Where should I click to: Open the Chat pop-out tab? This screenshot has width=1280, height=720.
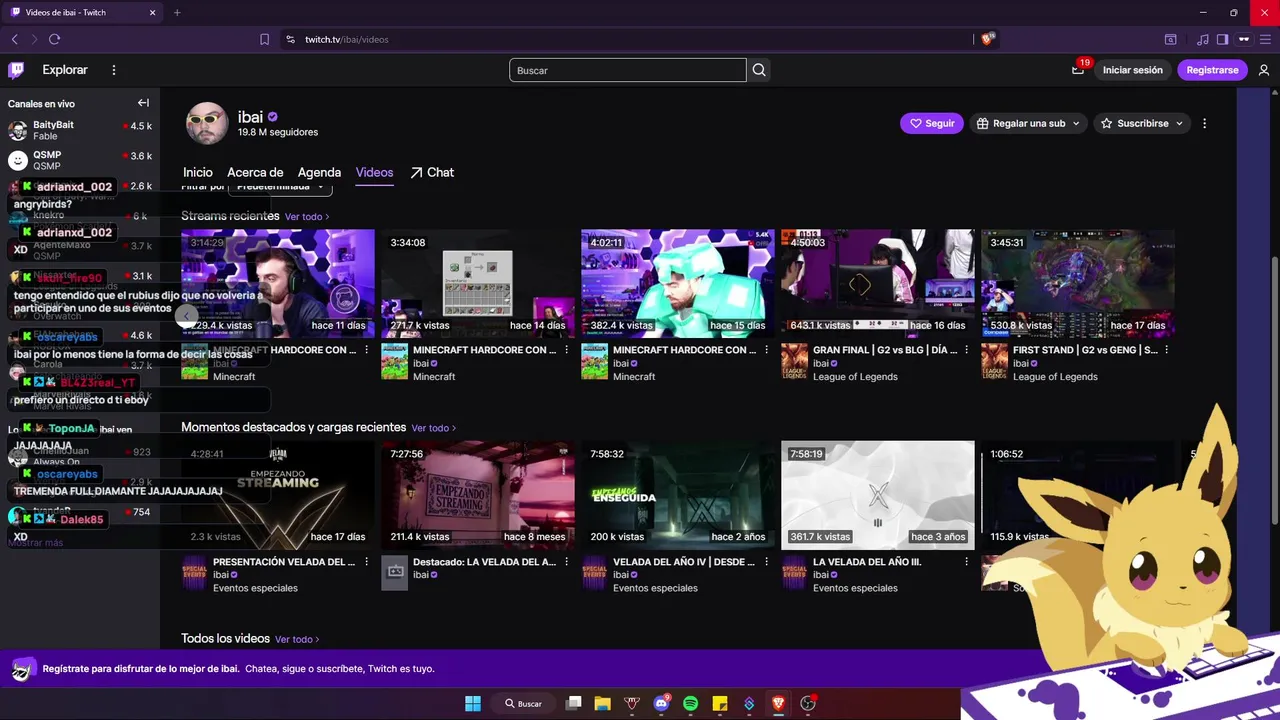tap(432, 172)
